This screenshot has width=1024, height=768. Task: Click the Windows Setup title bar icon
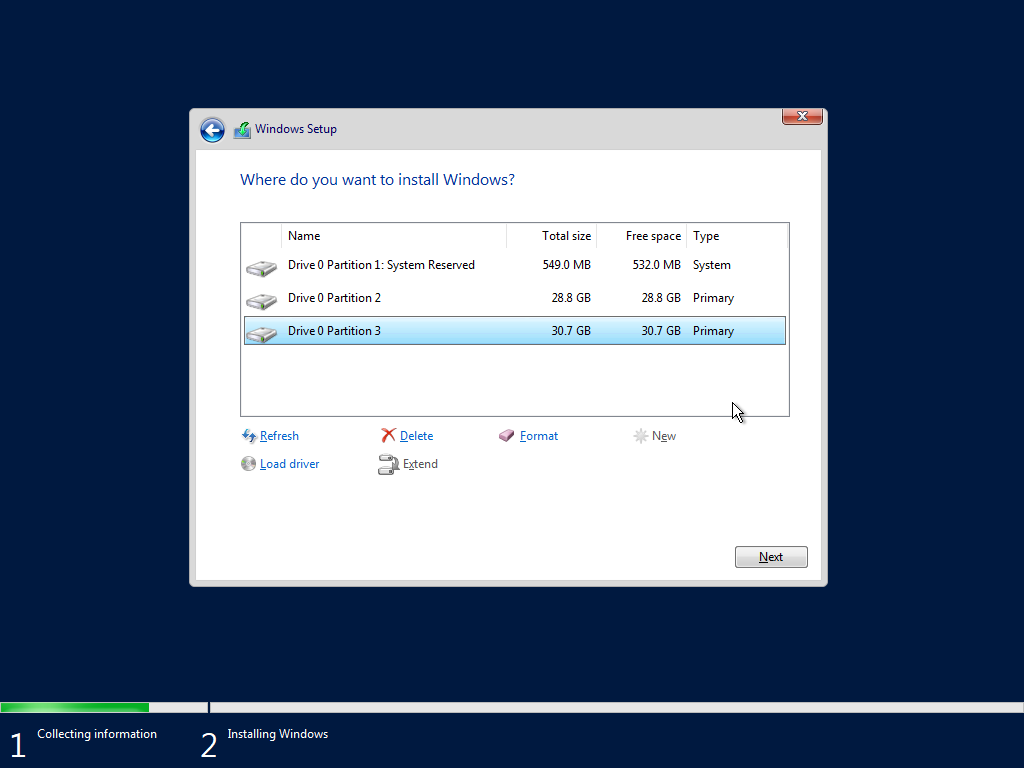pyautogui.click(x=241, y=129)
